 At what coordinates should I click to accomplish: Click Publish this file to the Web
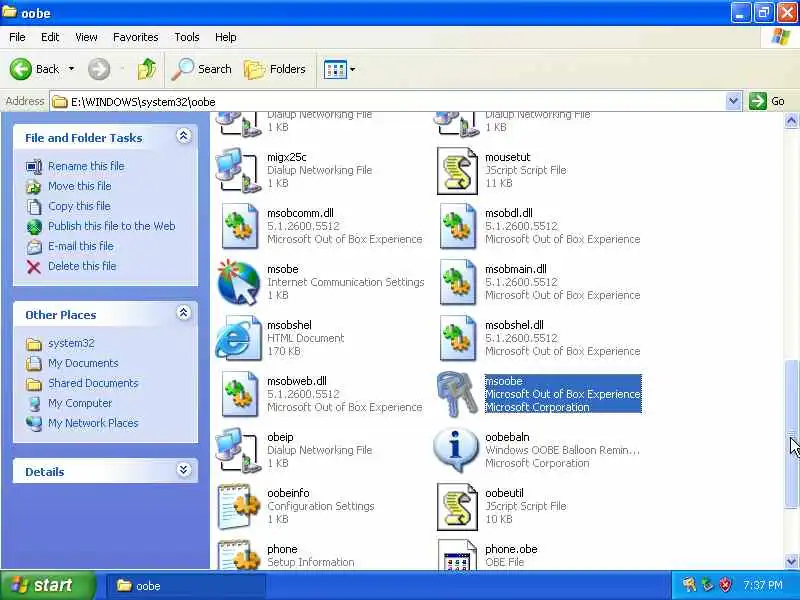click(x=112, y=226)
